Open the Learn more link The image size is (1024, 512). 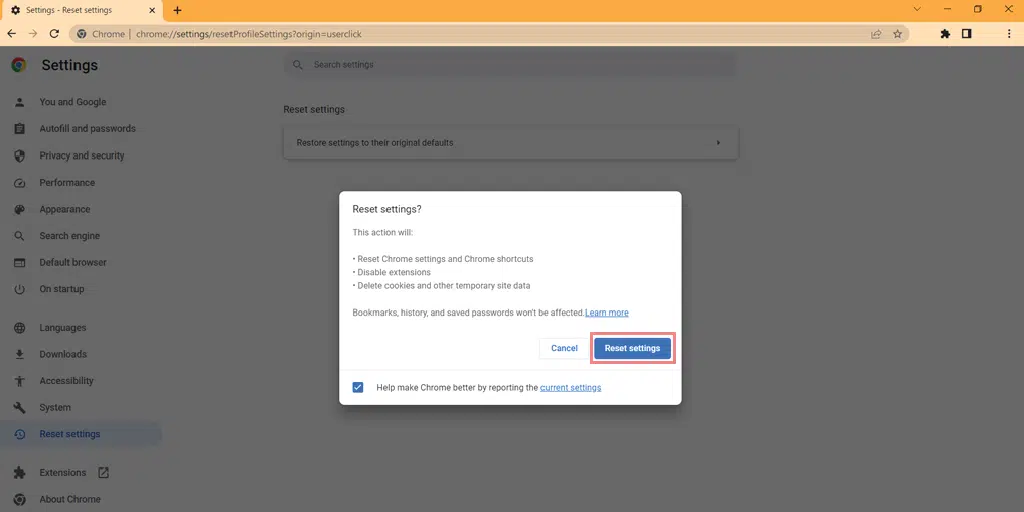coord(607,313)
